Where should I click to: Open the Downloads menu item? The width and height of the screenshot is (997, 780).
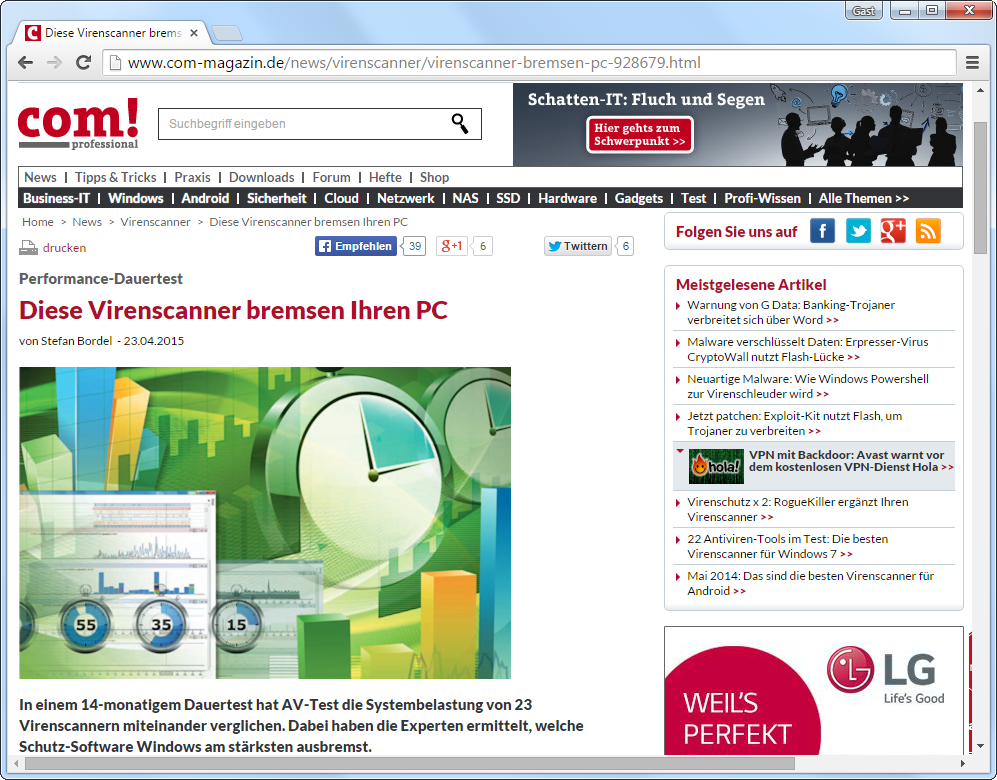261,177
